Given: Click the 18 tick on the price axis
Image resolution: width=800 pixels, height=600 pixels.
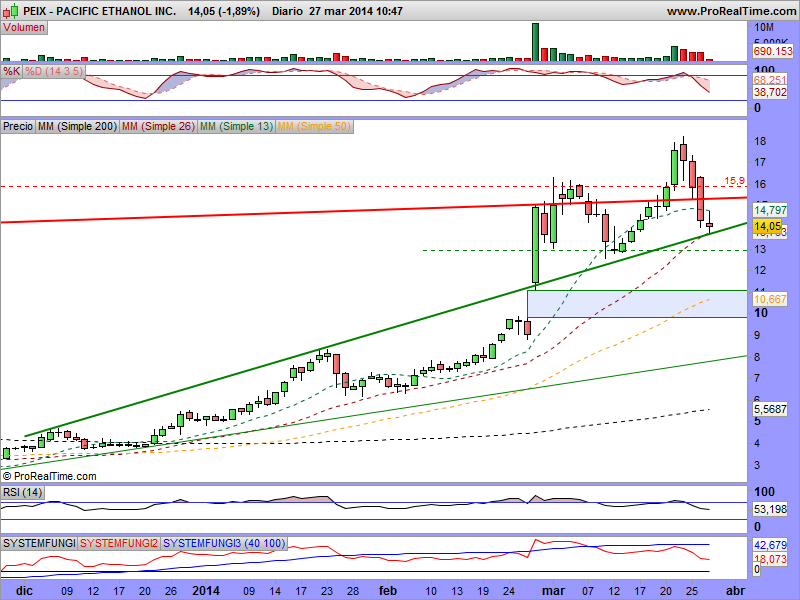Looking at the screenshot, I should pos(760,141).
